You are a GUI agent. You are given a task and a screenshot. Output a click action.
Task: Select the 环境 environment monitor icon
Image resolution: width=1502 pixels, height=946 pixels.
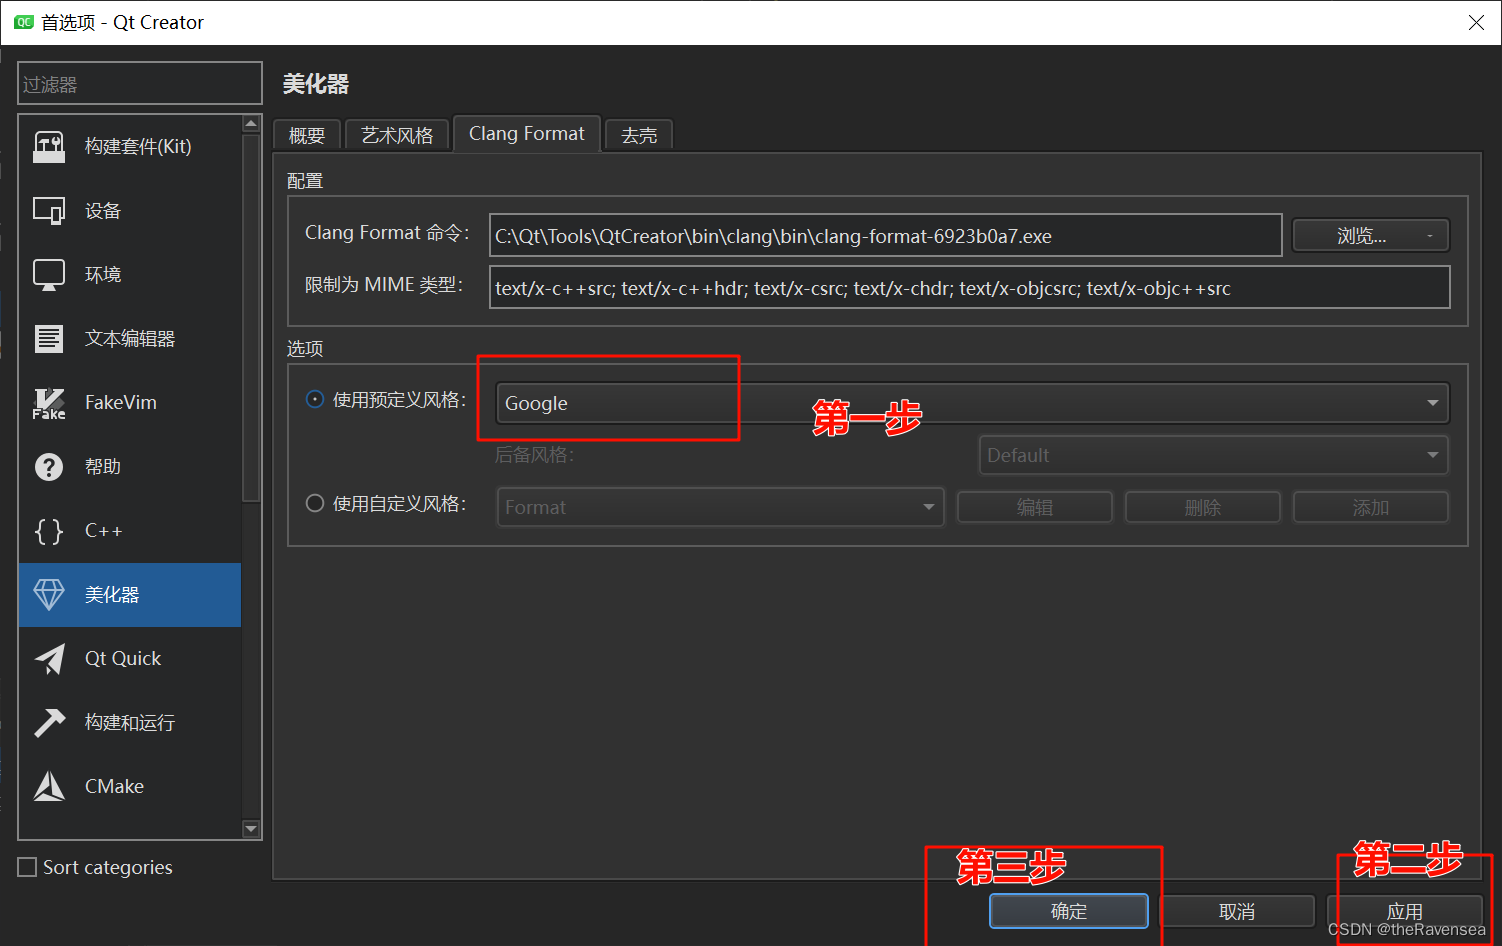[49, 275]
